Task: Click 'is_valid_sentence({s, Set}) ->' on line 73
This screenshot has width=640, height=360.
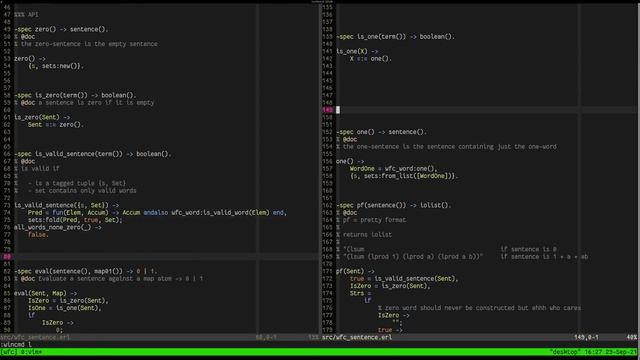Action: tap(67, 206)
